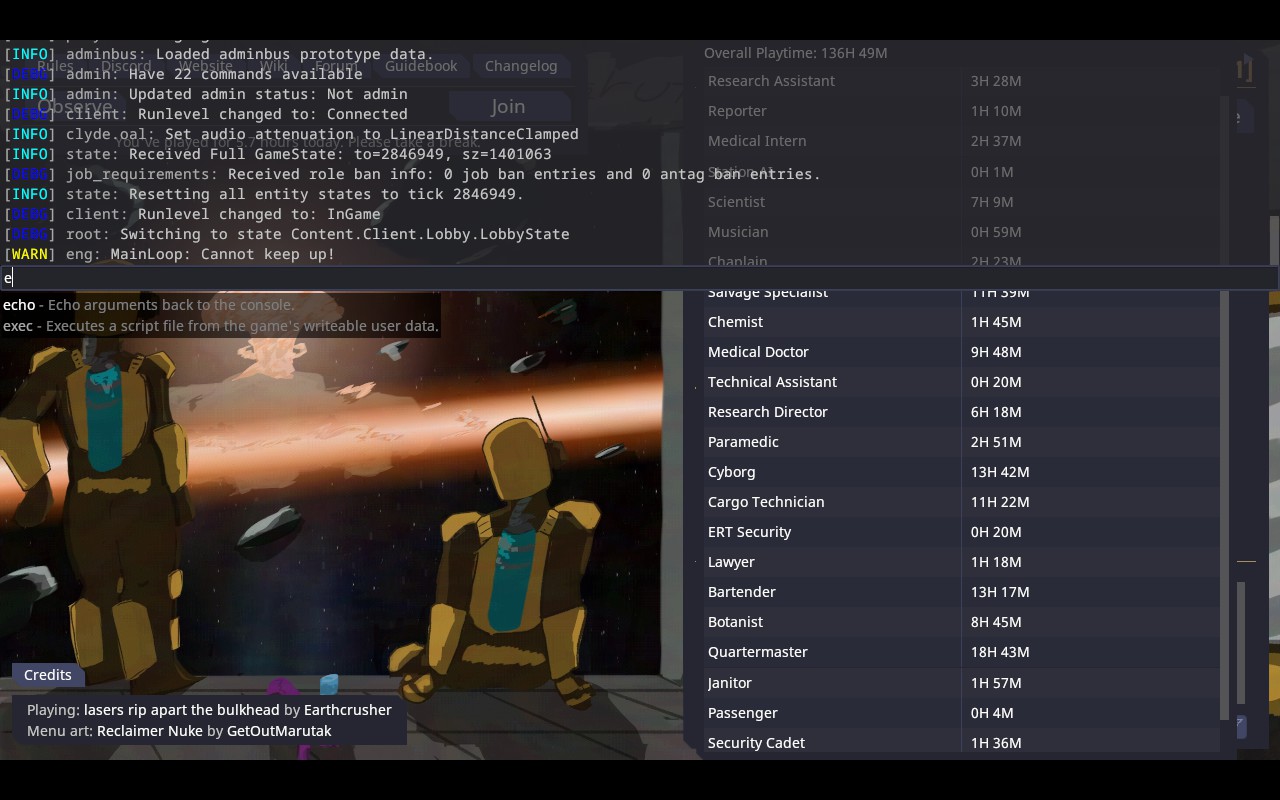Click the Overall Playtime header text

click(795, 53)
